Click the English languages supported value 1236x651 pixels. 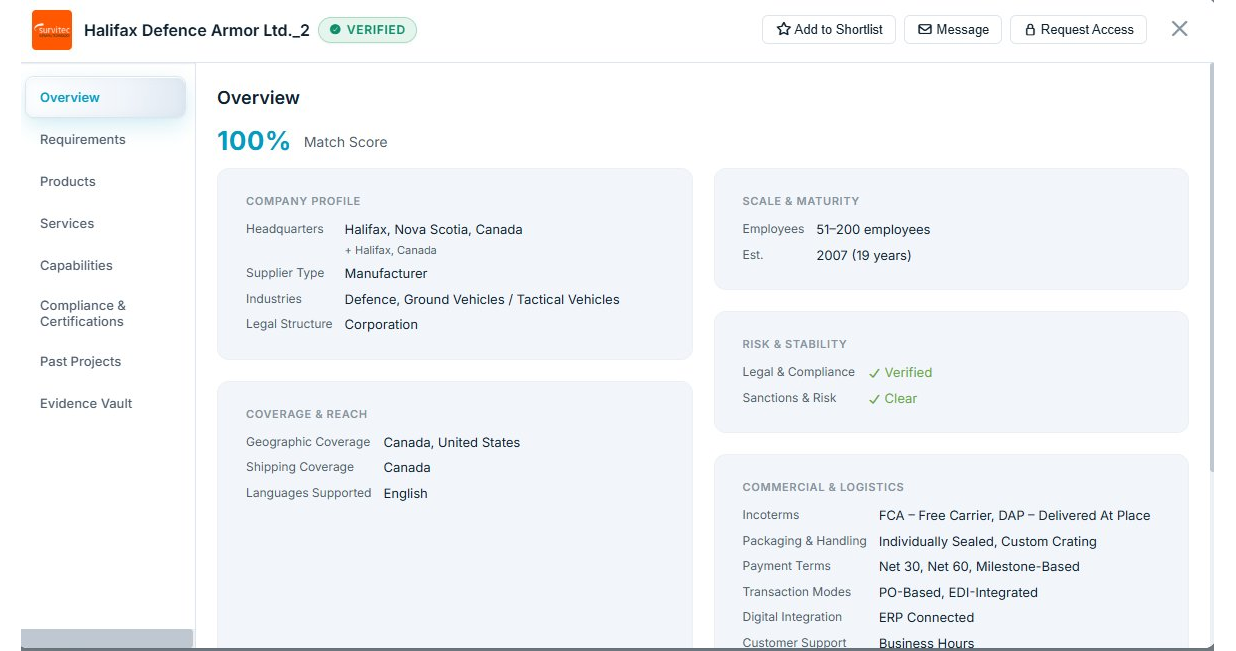(x=405, y=494)
